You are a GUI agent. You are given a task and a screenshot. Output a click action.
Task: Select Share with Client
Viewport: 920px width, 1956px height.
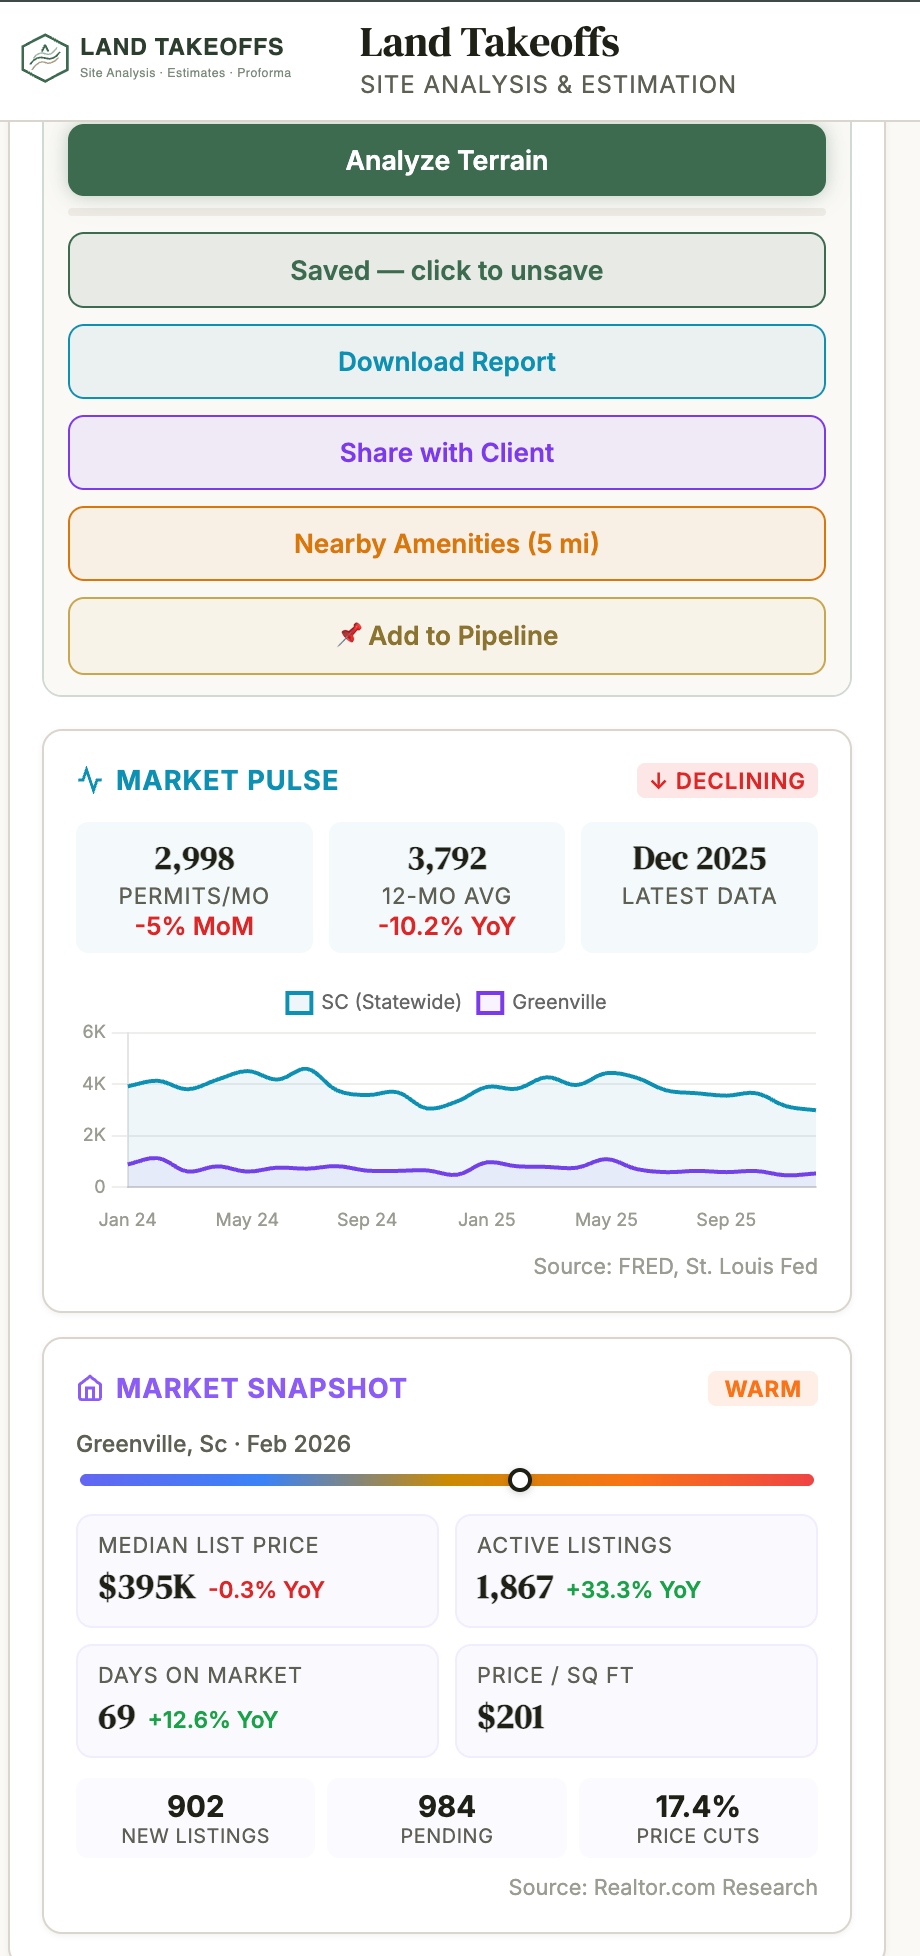pos(446,452)
